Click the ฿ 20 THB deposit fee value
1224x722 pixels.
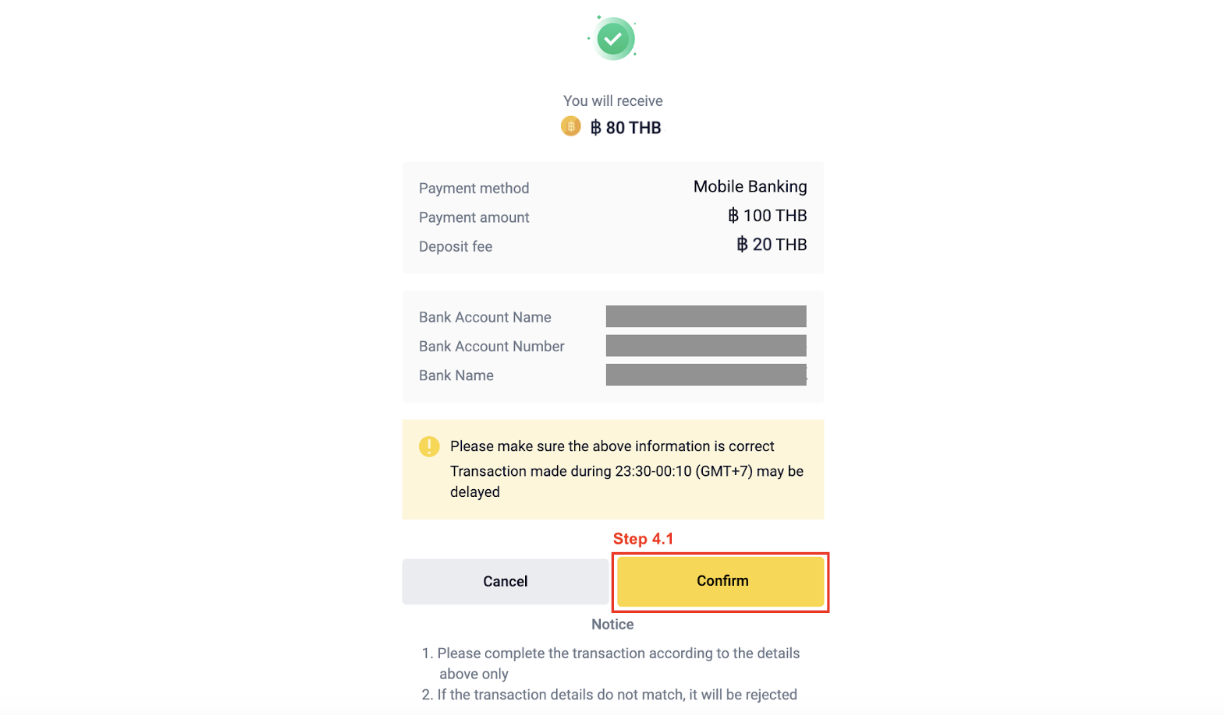point(771,245)
